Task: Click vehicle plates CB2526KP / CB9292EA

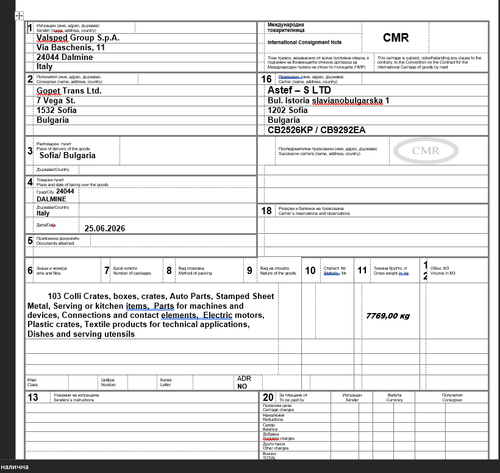Action: [x=316, y=130]
